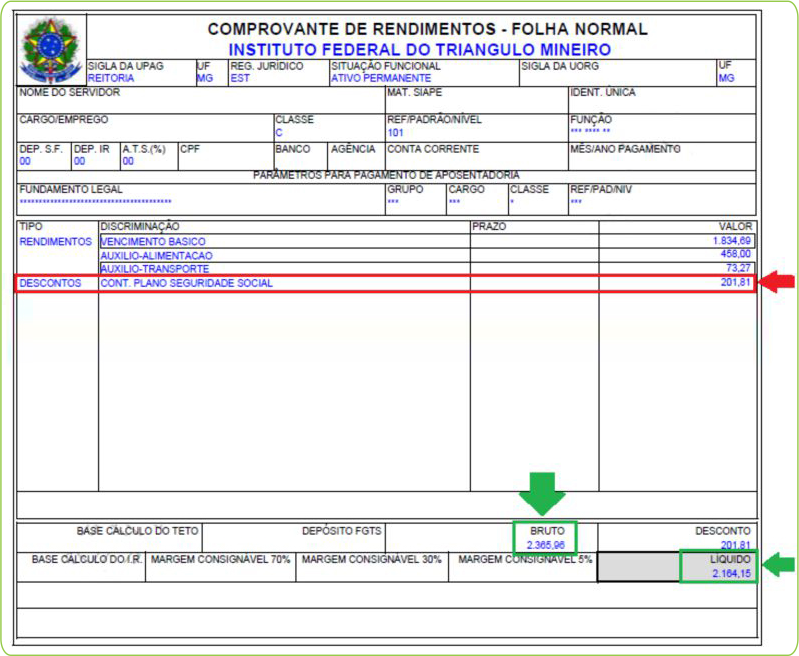This screenshot has width=799, height=656.
Task: Select the gross amount '2.365,96'
Action: click(x=546, y=545)
